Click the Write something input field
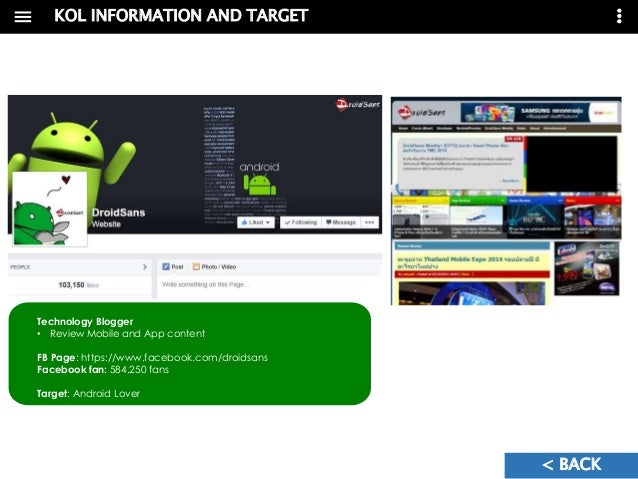The height and width of the screenshot is (479, 638). coord(269,284)
